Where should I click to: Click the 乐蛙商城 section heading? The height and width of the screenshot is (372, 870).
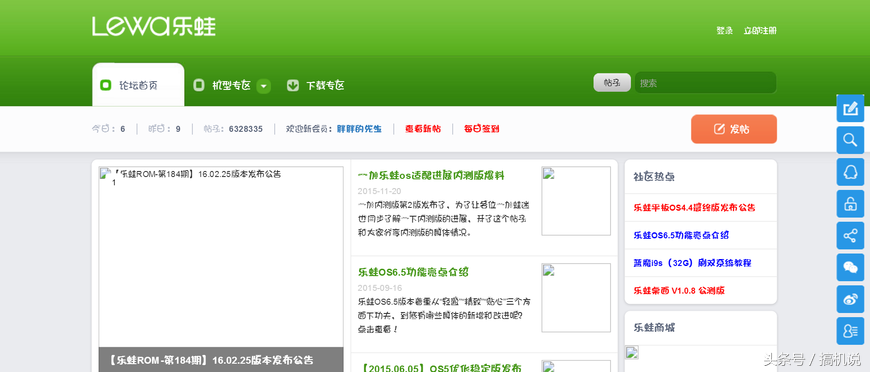[654, 328]
